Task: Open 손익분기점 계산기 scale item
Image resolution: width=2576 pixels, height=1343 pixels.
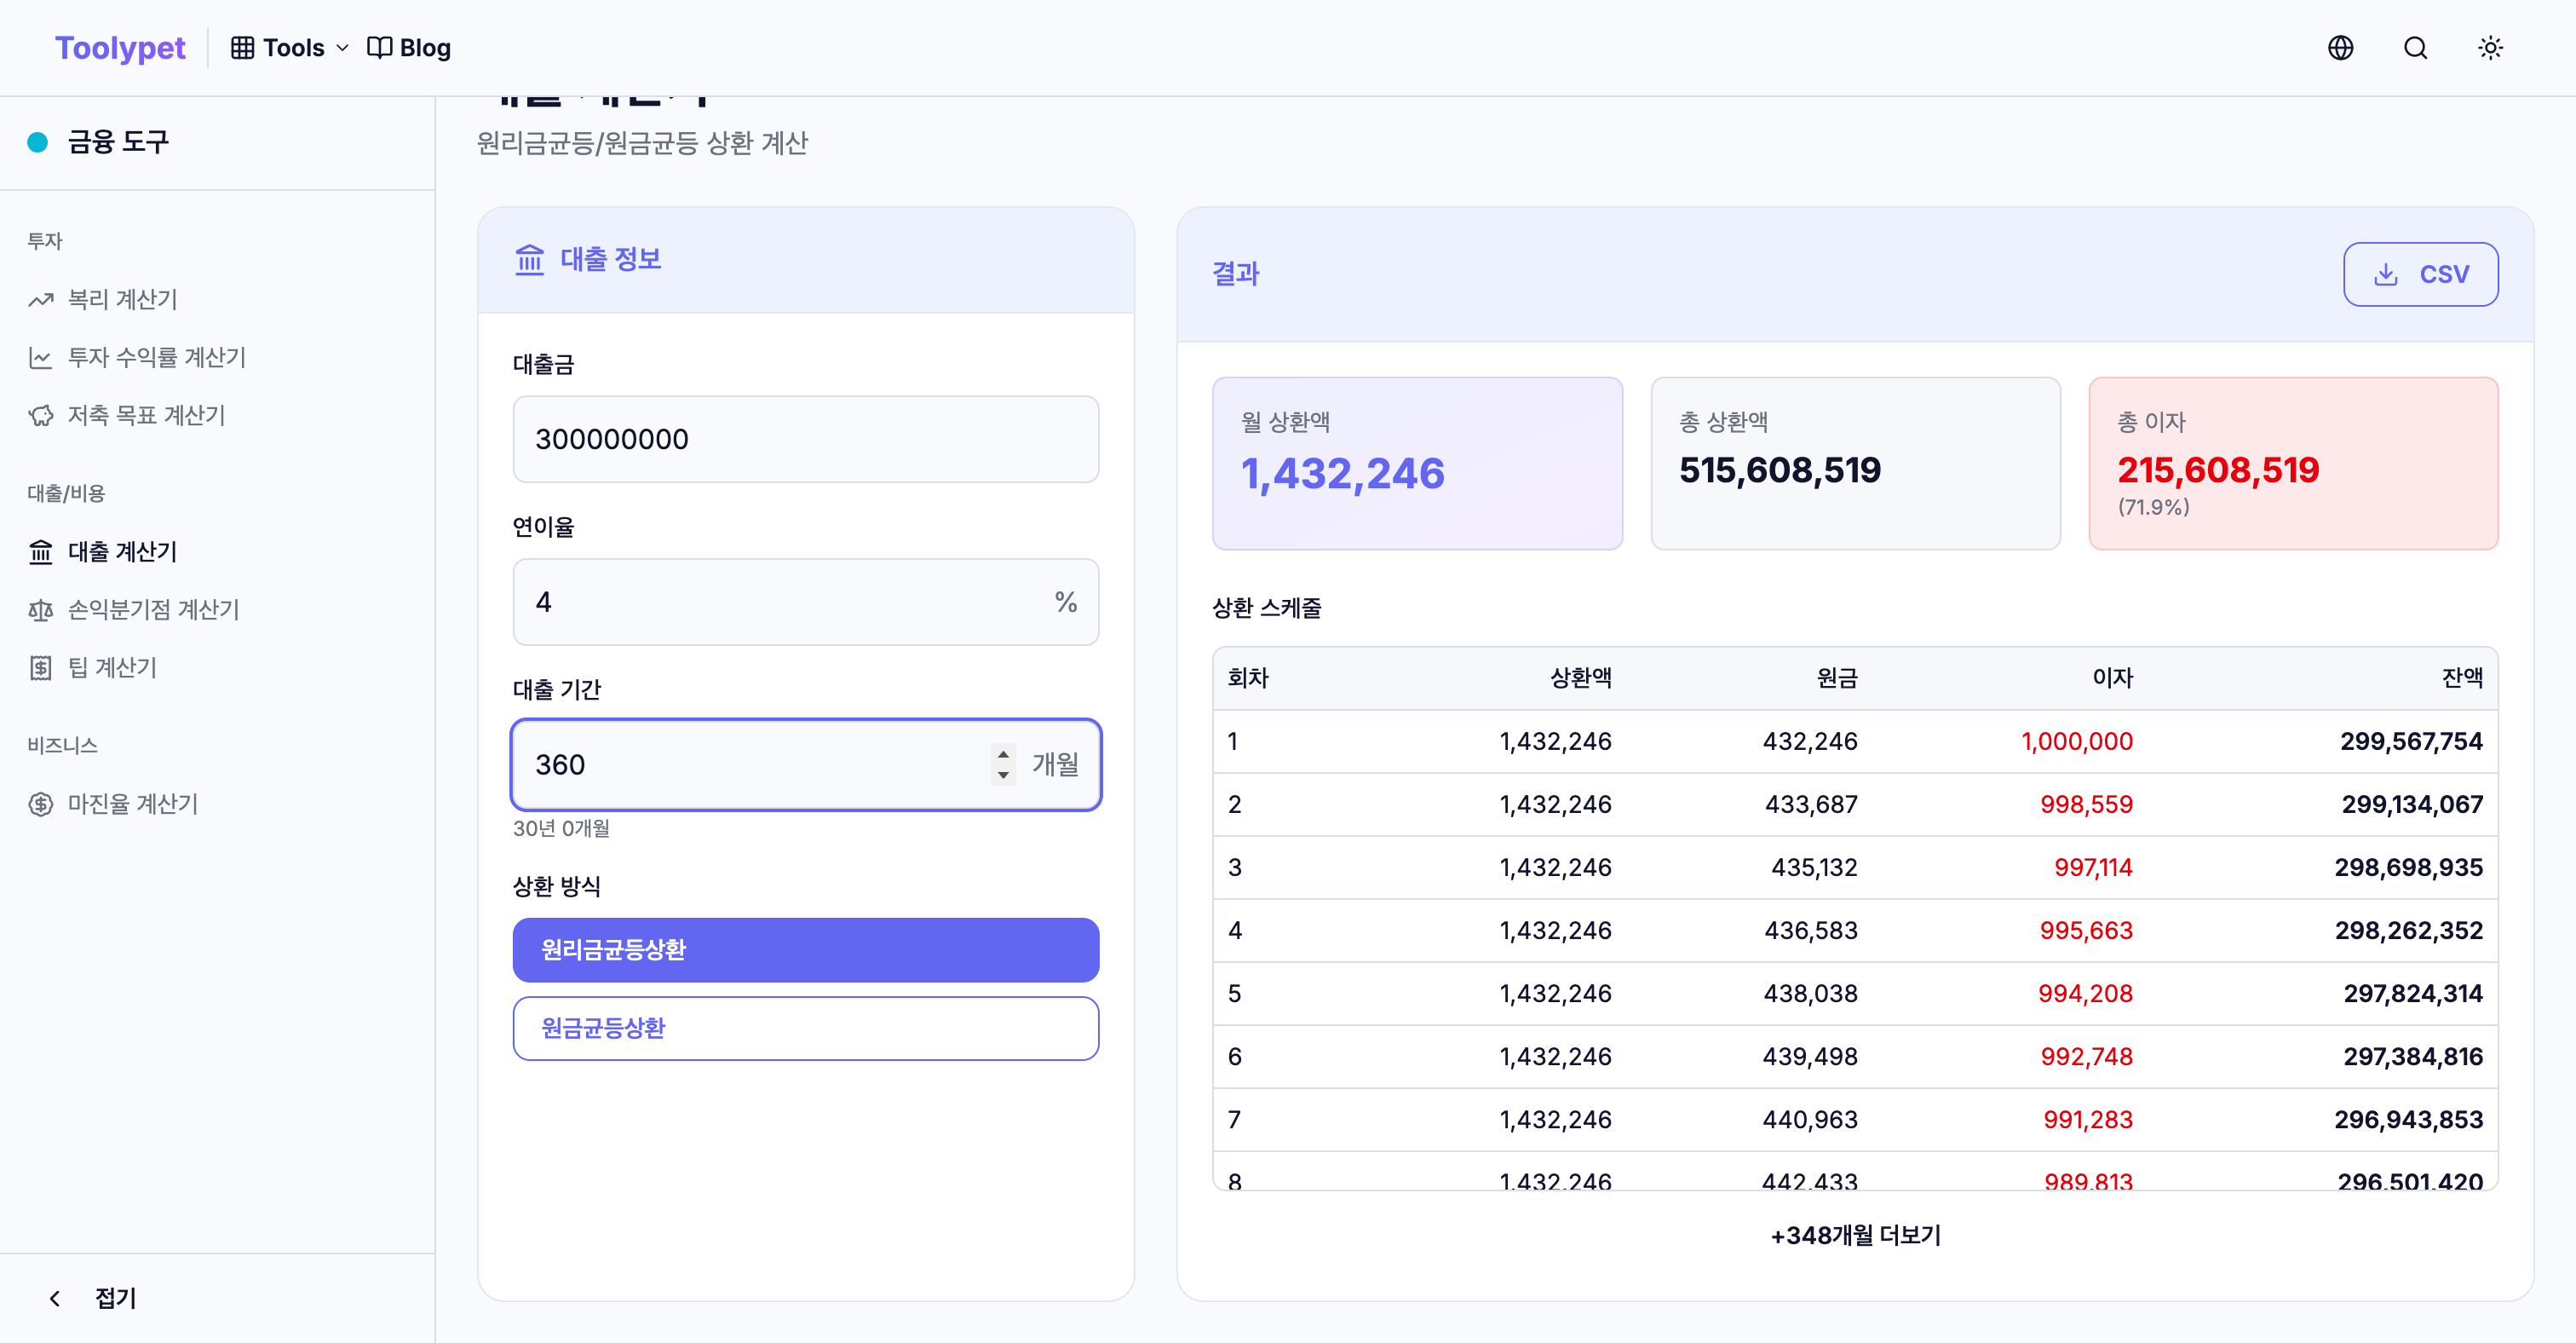Action: (x=153, y=609)
